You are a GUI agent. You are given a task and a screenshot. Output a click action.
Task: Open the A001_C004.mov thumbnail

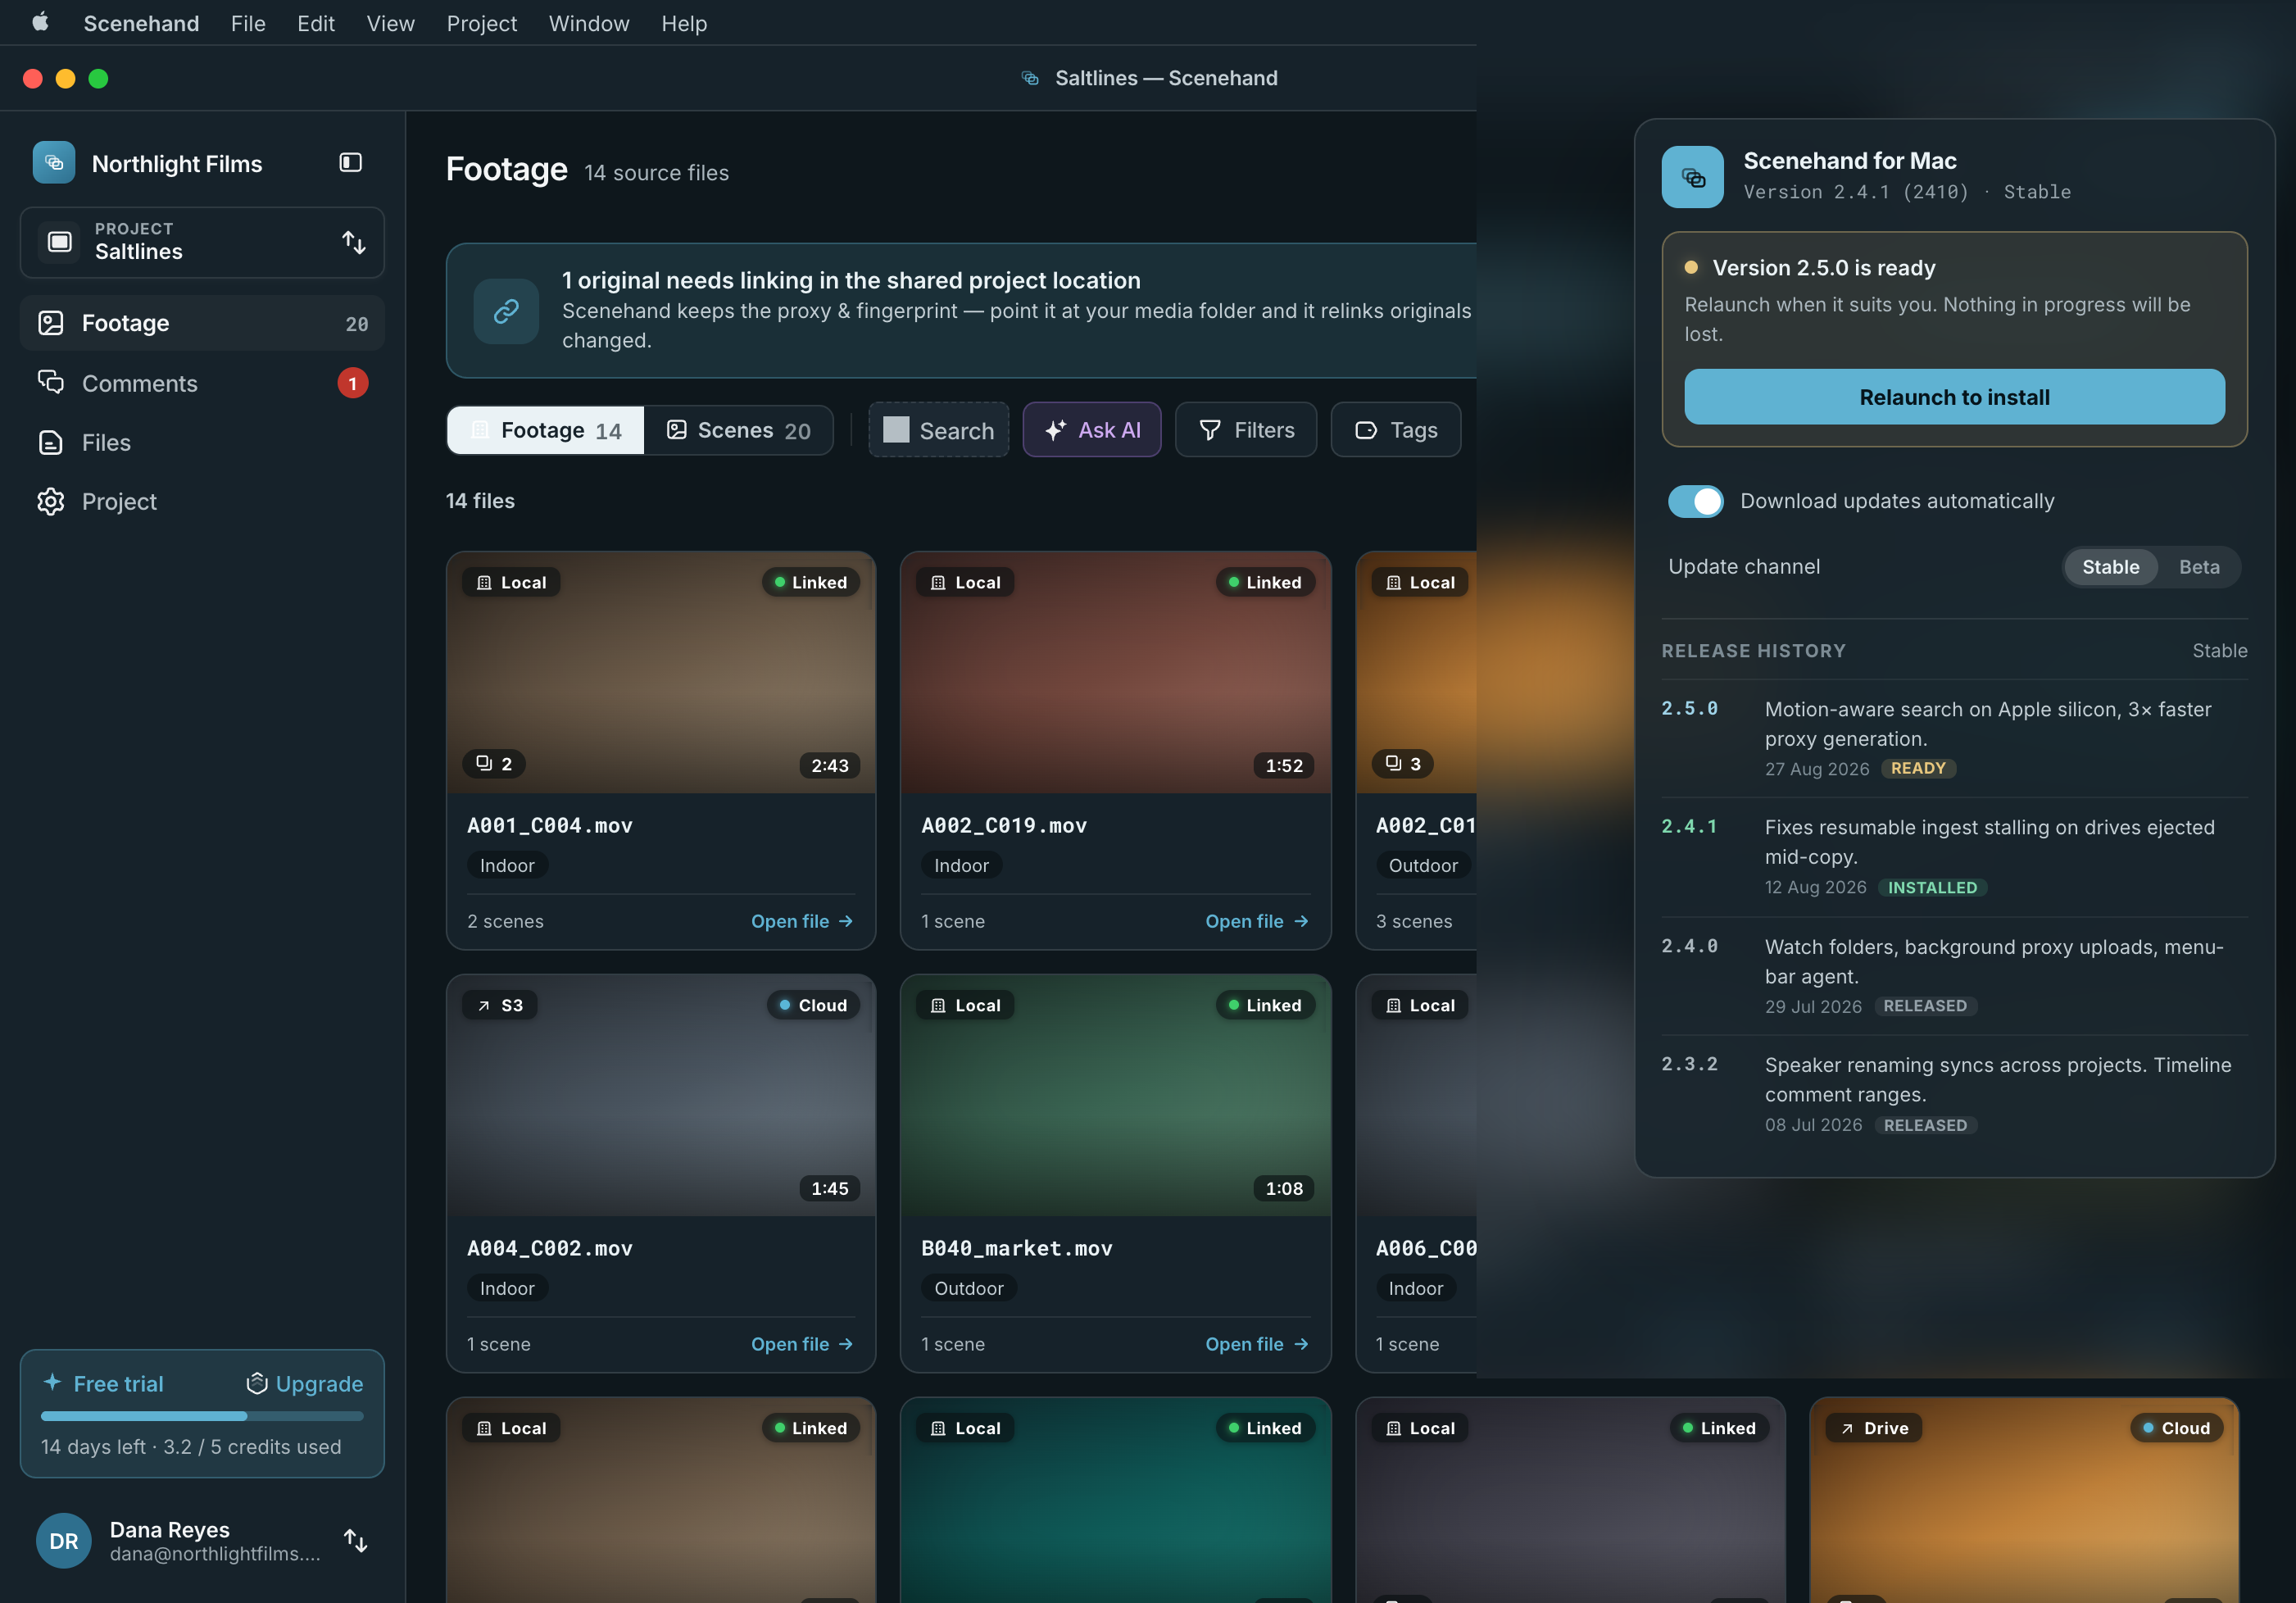[661, 672]
